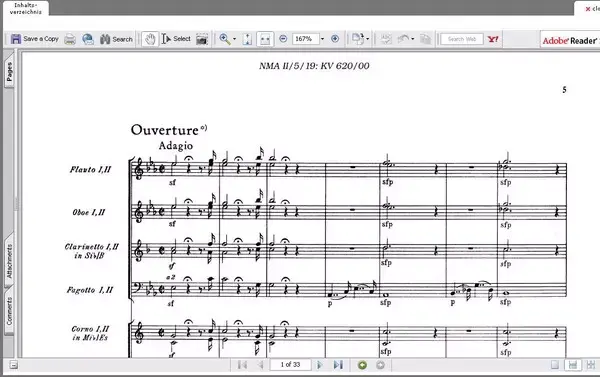The image size is (600, 377).
Task: Open the Zoom In tool dropdown arrow
Action: (x=234, y=39)
